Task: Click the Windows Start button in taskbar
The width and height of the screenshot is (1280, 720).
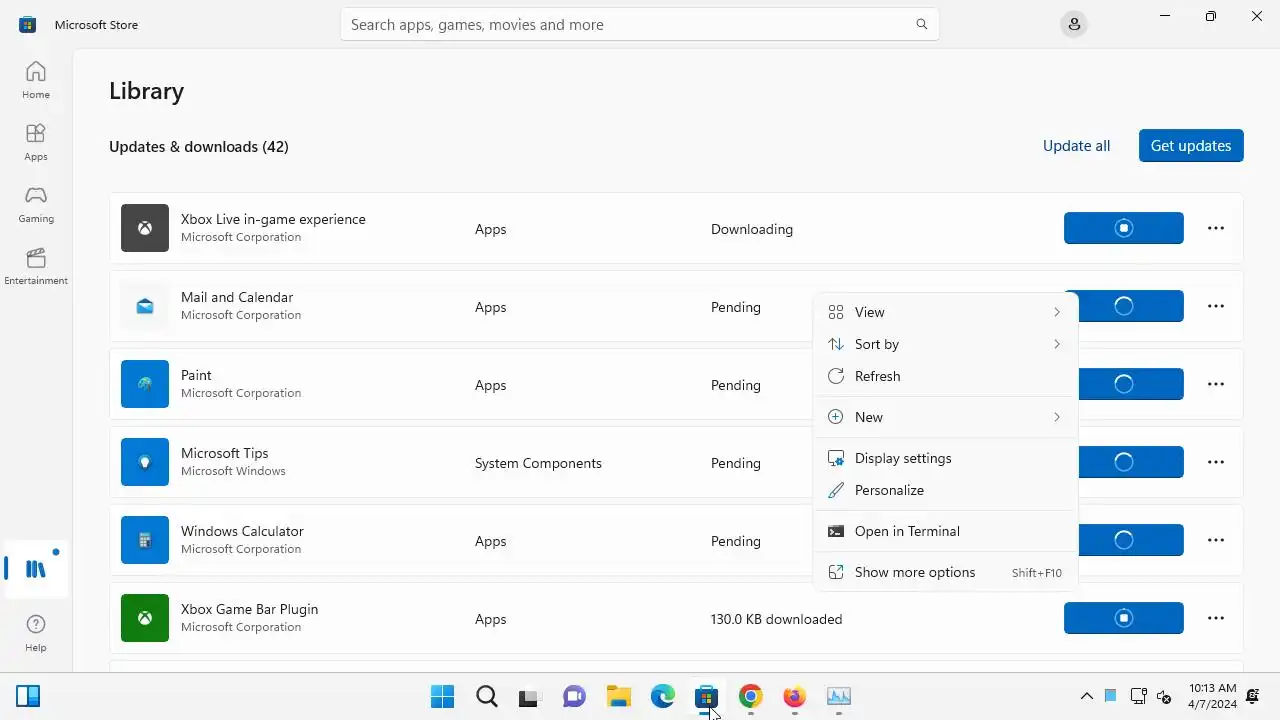Action: coord(442,696)
